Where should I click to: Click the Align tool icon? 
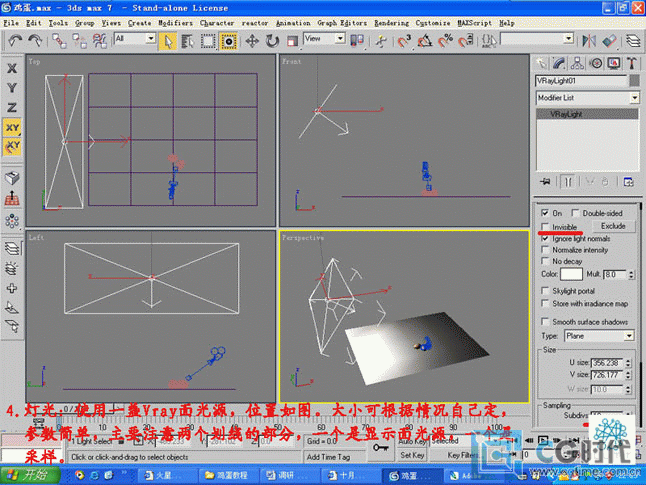tap(609, 41)
